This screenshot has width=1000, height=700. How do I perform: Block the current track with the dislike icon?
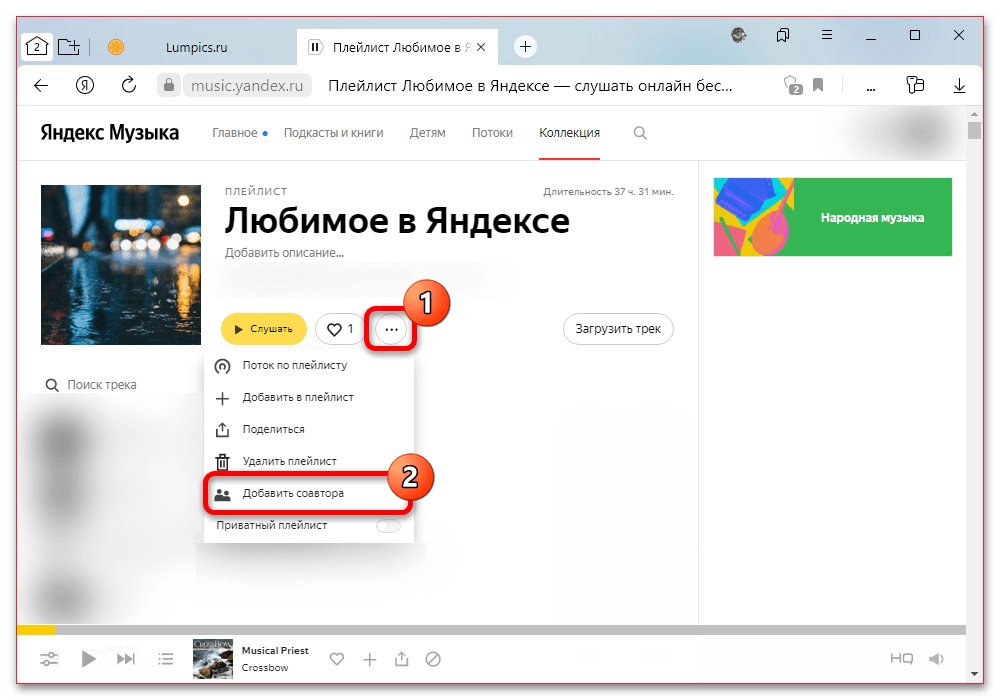[433, 659]
